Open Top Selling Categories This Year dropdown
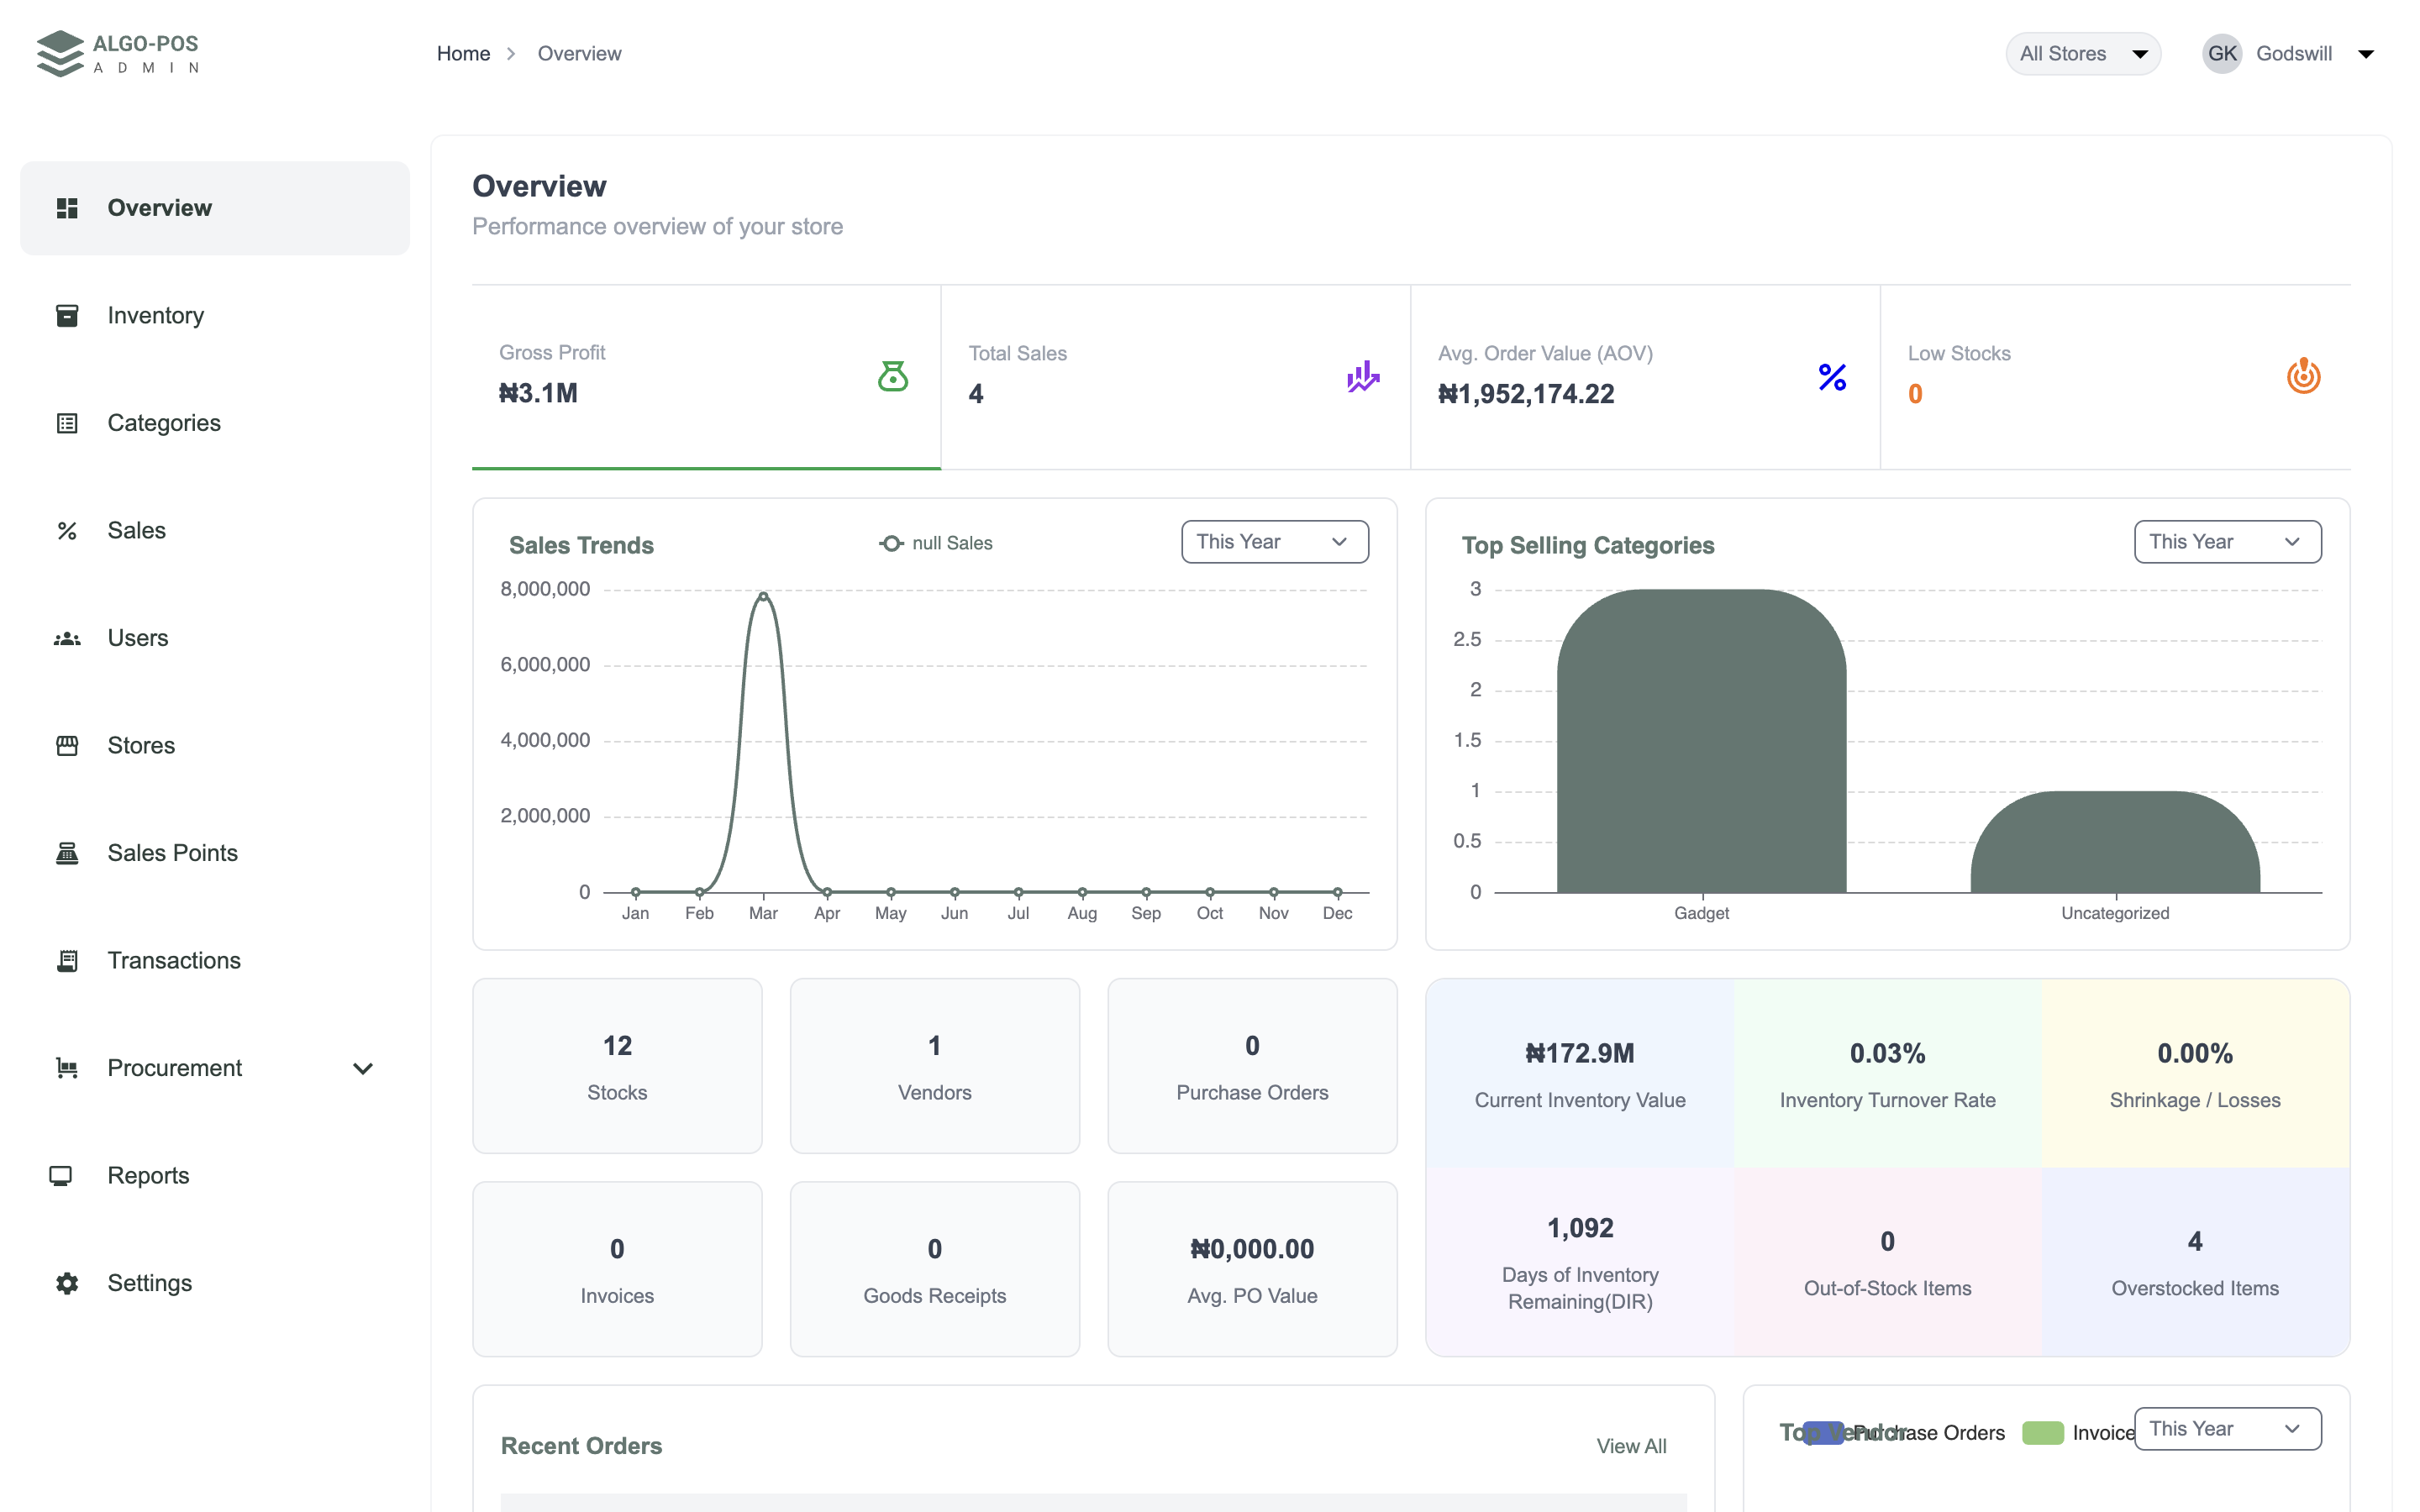The width and height of the screenshot is (2420, 1512). [2227, 542]
